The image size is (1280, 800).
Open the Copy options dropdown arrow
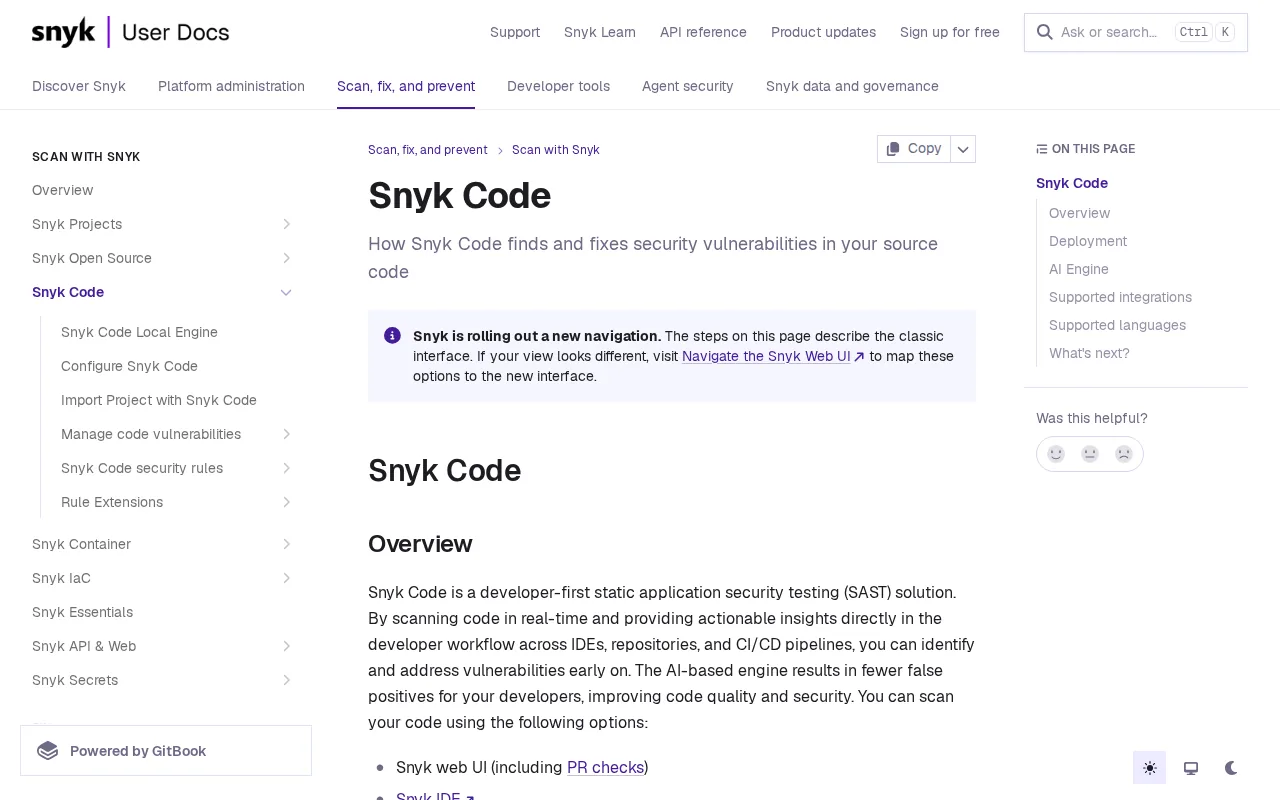(963, 149)
